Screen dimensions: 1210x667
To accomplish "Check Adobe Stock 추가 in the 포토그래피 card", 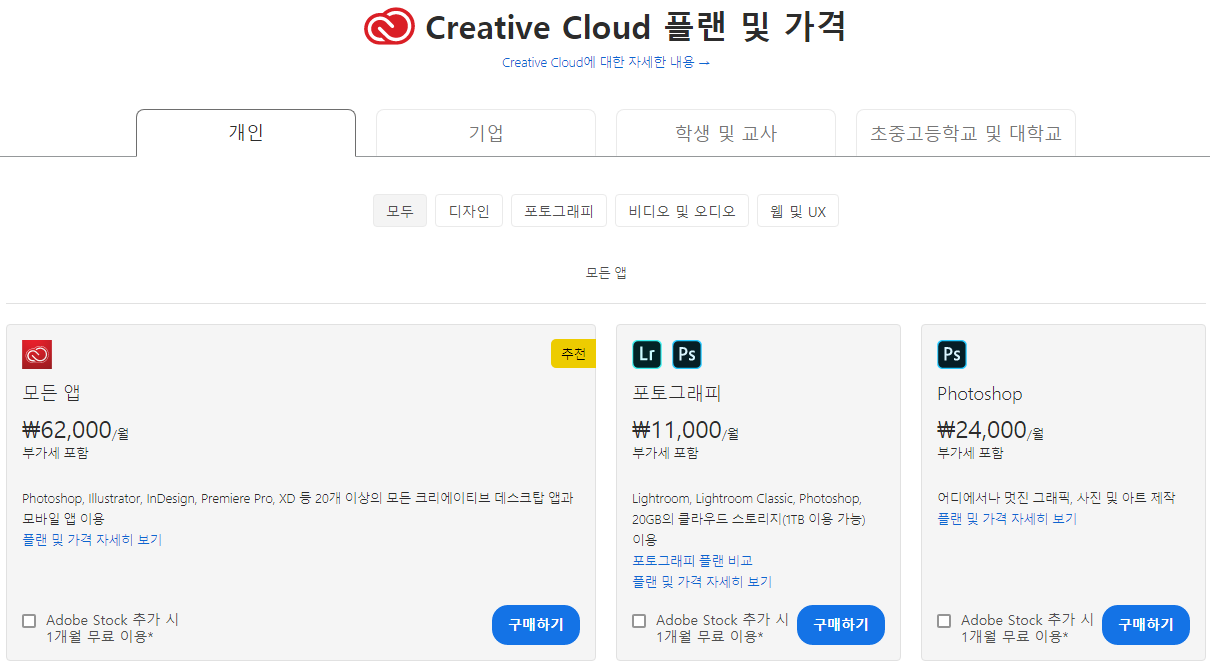I will 639,621.
